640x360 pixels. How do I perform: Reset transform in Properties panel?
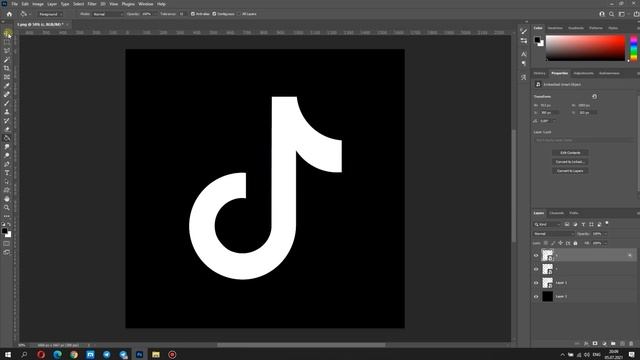point(594,97)
